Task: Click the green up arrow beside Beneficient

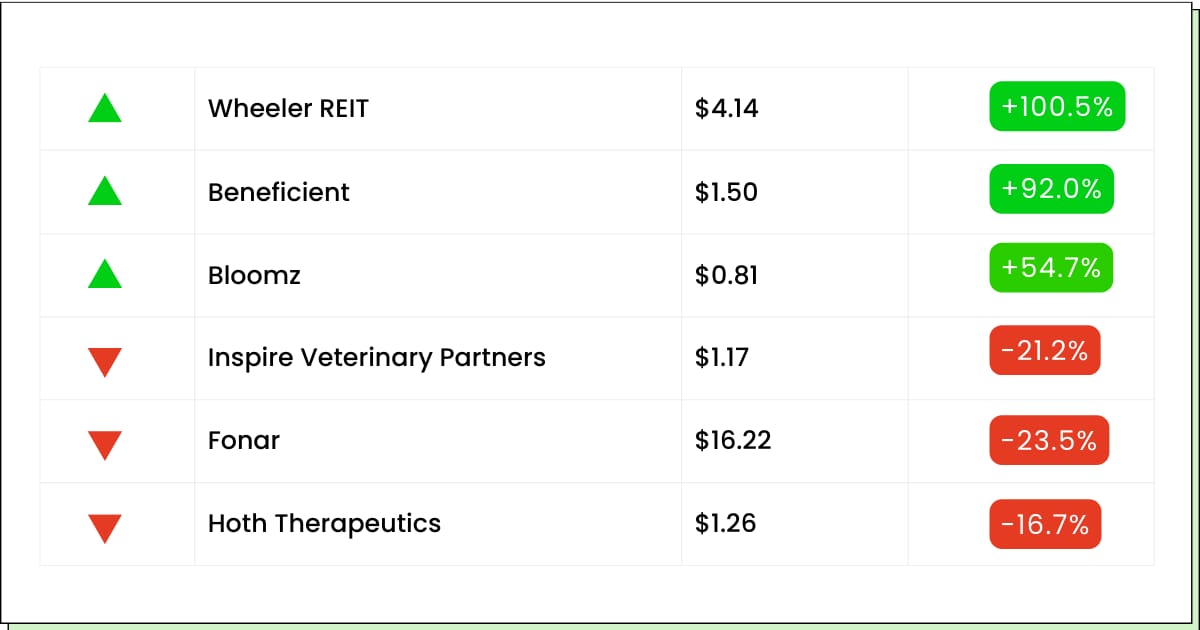Action: click(x=105, y=191)
